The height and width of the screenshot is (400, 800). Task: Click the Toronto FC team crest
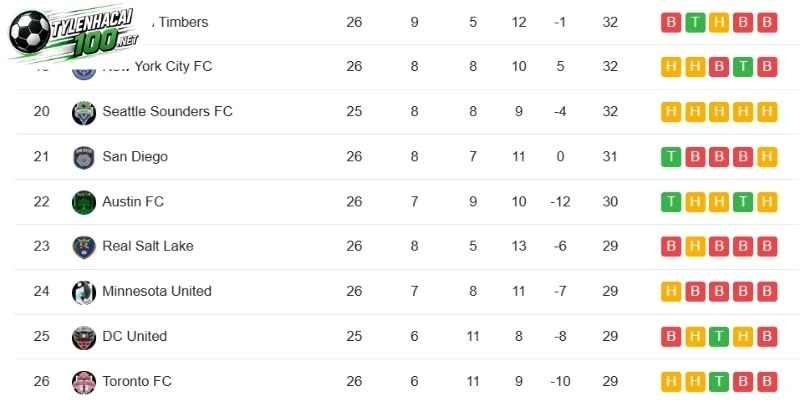point(84,382)
